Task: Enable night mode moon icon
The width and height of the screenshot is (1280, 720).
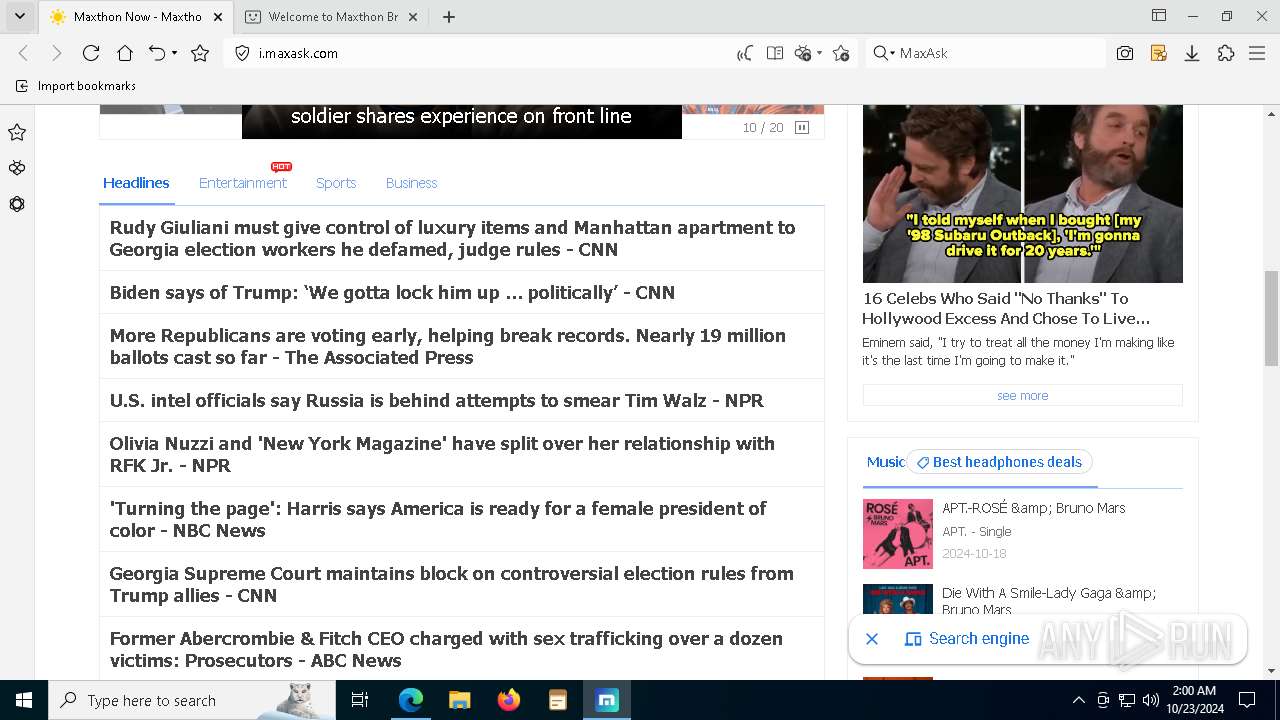Action: click(745, 53)
